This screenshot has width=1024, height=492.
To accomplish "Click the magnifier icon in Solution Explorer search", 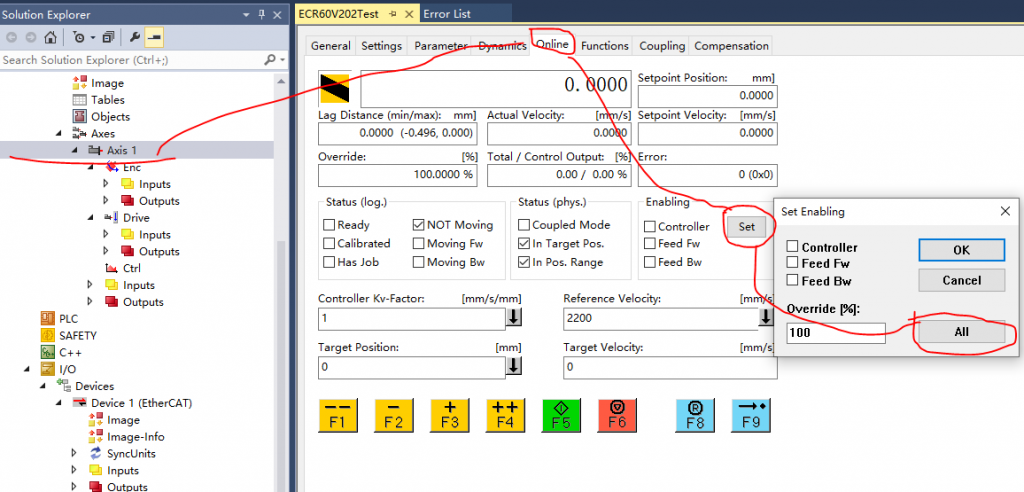I will tap(270, 59).
